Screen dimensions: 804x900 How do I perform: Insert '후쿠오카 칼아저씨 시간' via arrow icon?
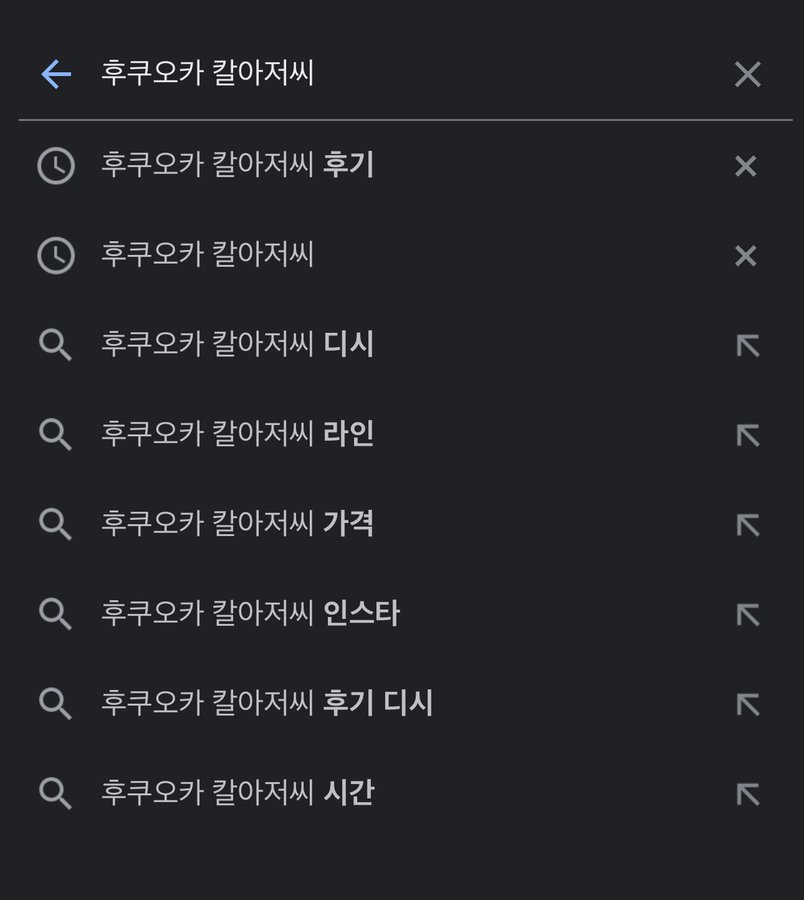[x=747, y=794]
